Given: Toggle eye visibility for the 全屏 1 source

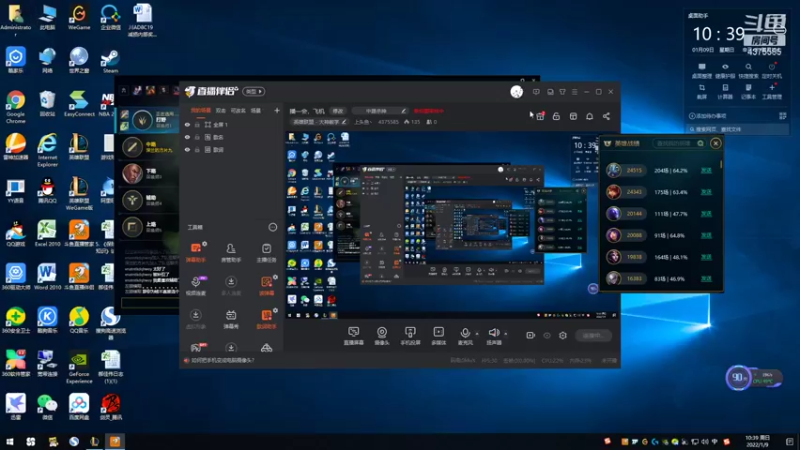Looking at the screenshot, I should (187, 124).
